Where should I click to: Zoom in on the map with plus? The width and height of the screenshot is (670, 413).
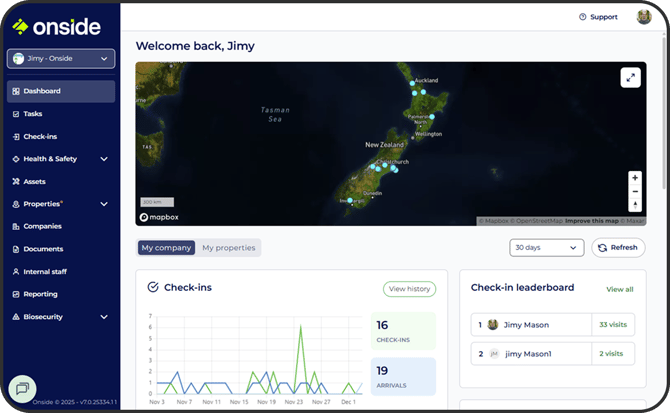coord(634,178)
